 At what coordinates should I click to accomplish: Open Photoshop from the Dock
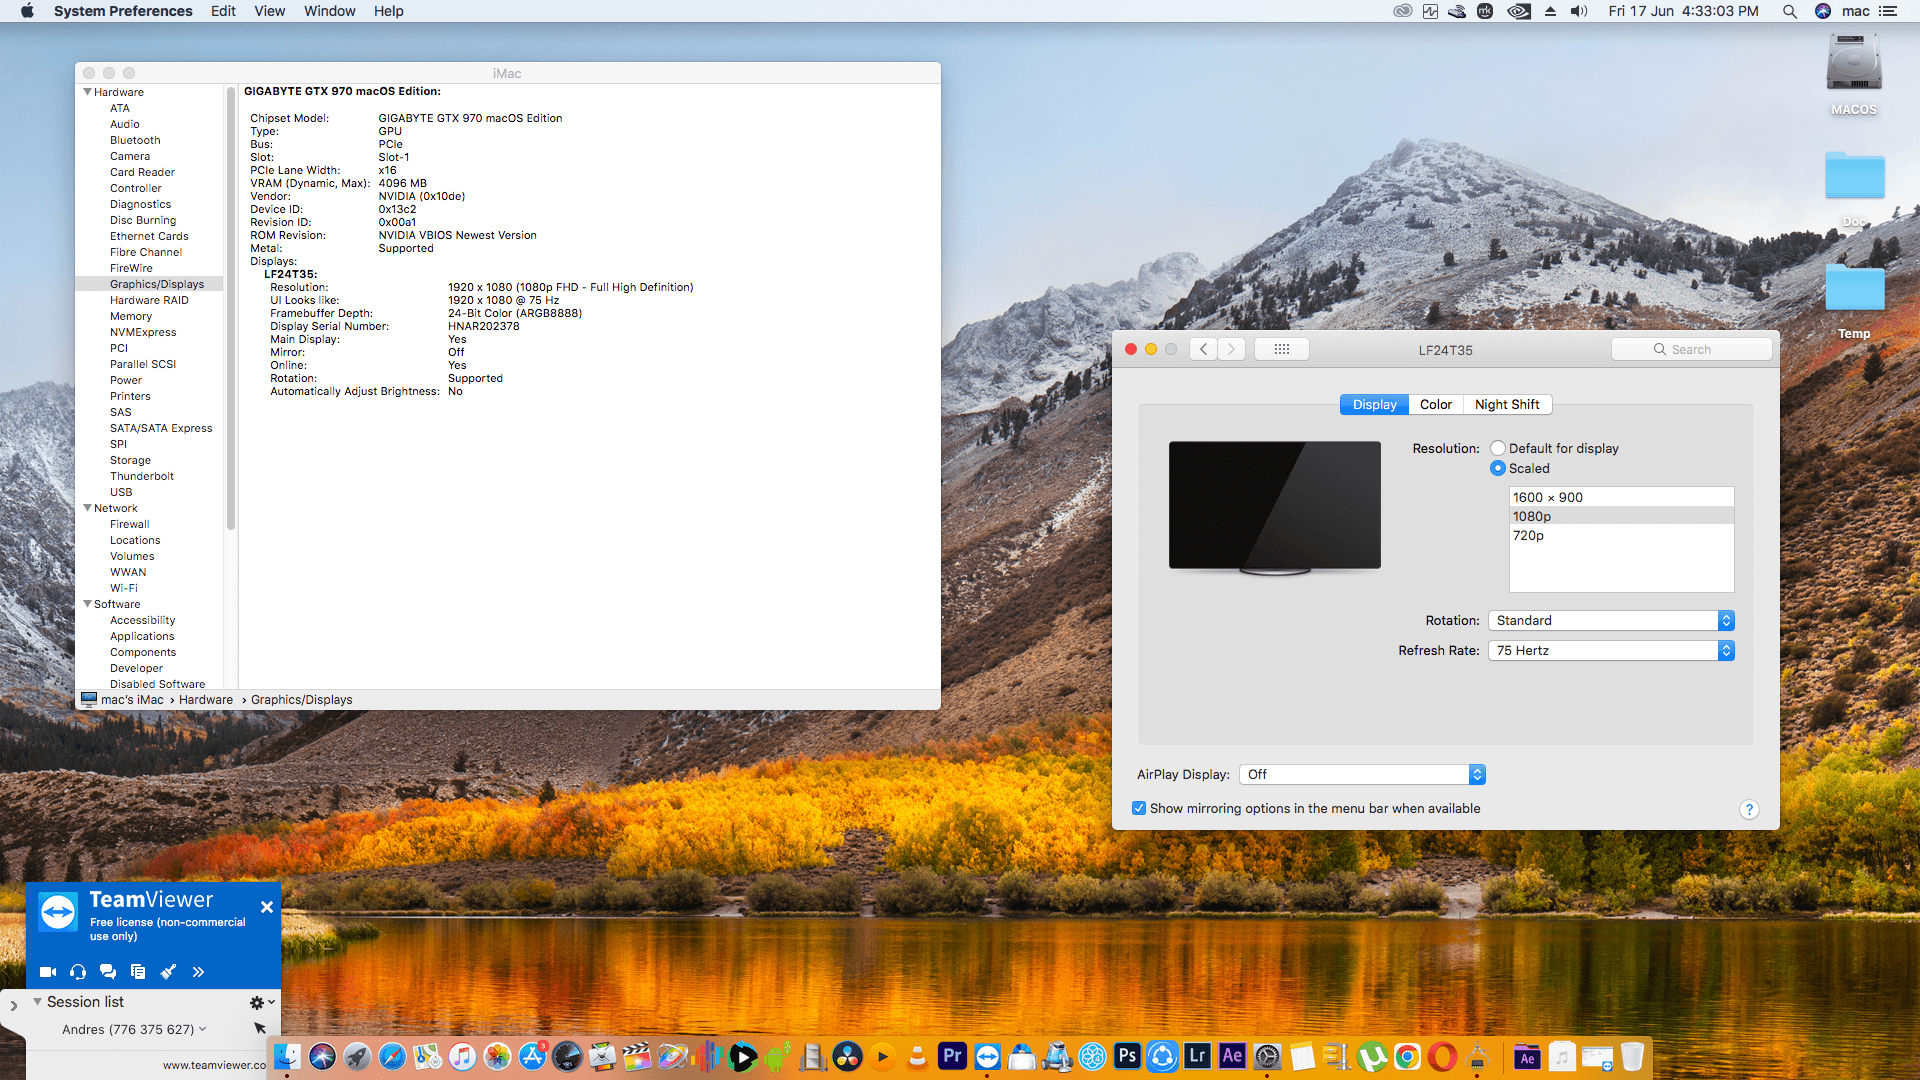click(x=1128, y=1056)
